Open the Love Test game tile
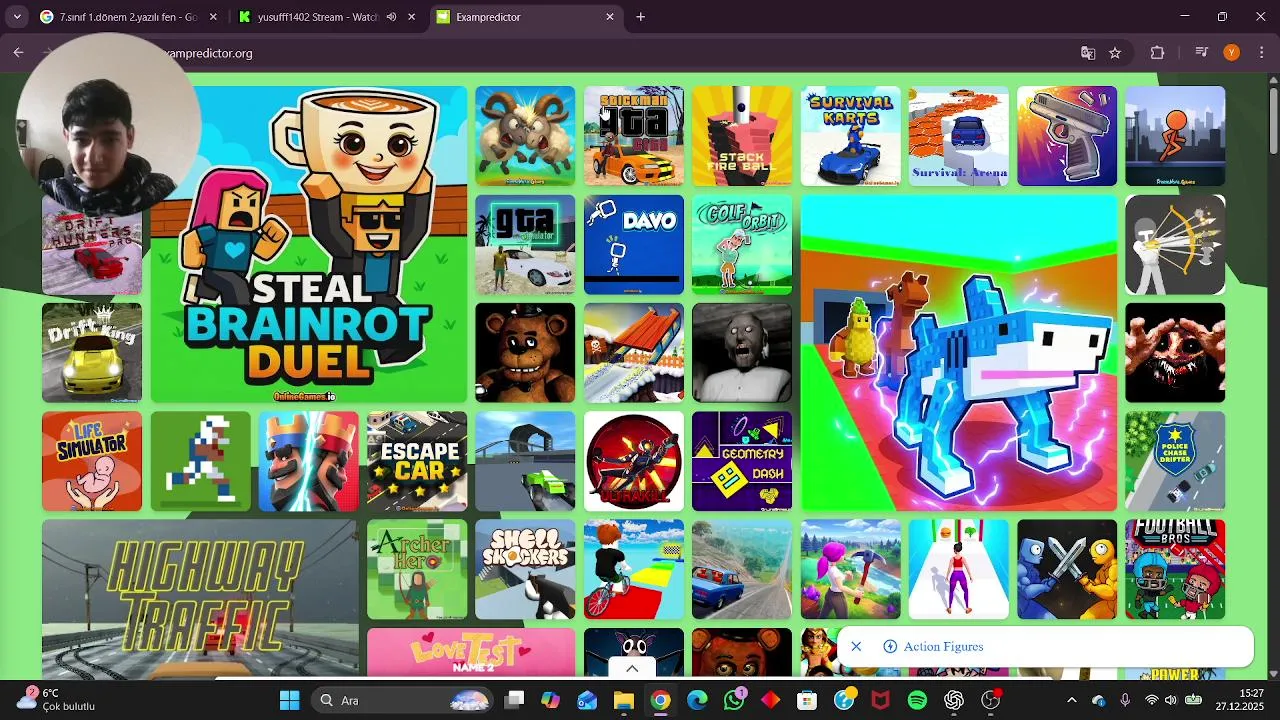The height and width of the screenshot is (720, 1280). [471, 653]
